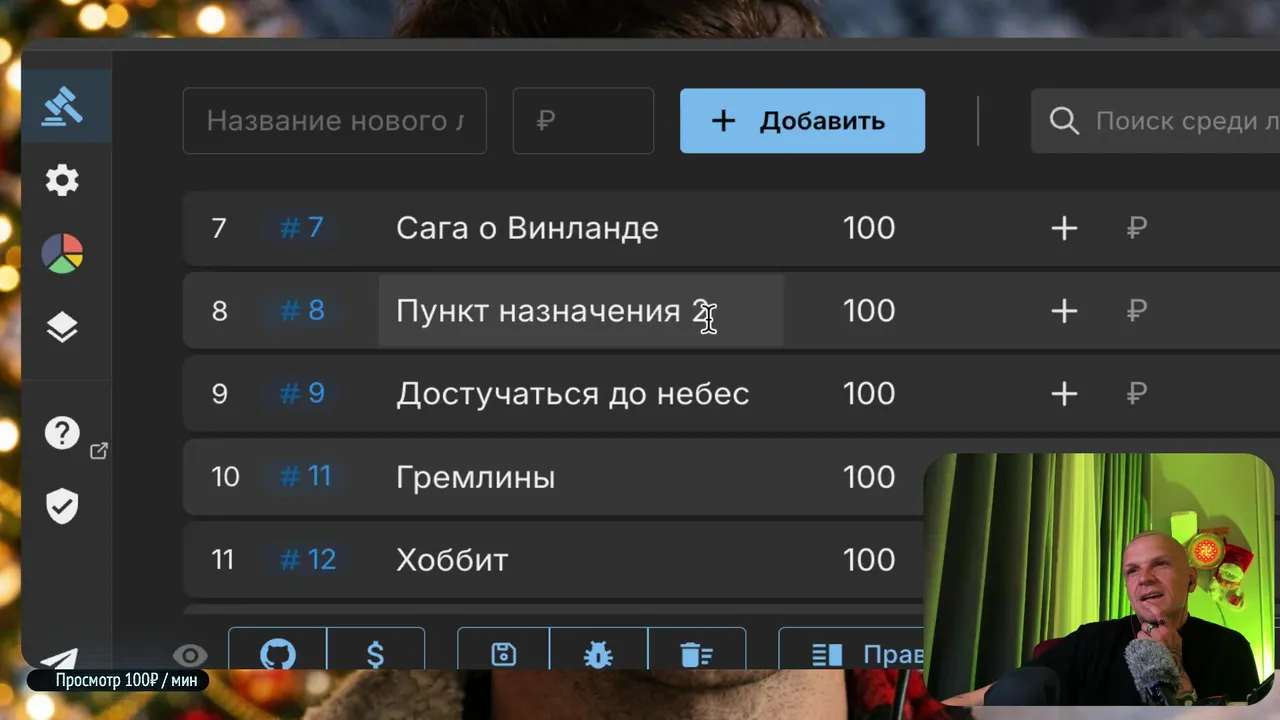Open the pie chart statistics page

pos(63,254)
